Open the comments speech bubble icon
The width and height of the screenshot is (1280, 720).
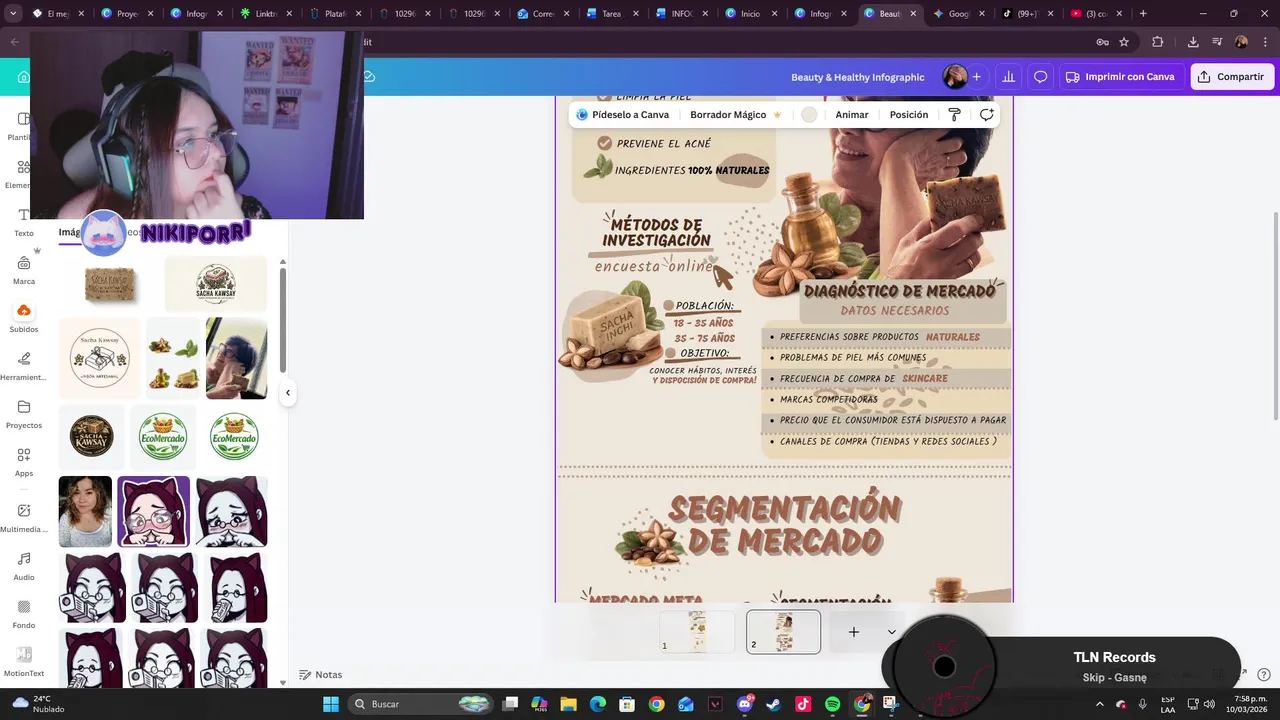(1040, 77)
